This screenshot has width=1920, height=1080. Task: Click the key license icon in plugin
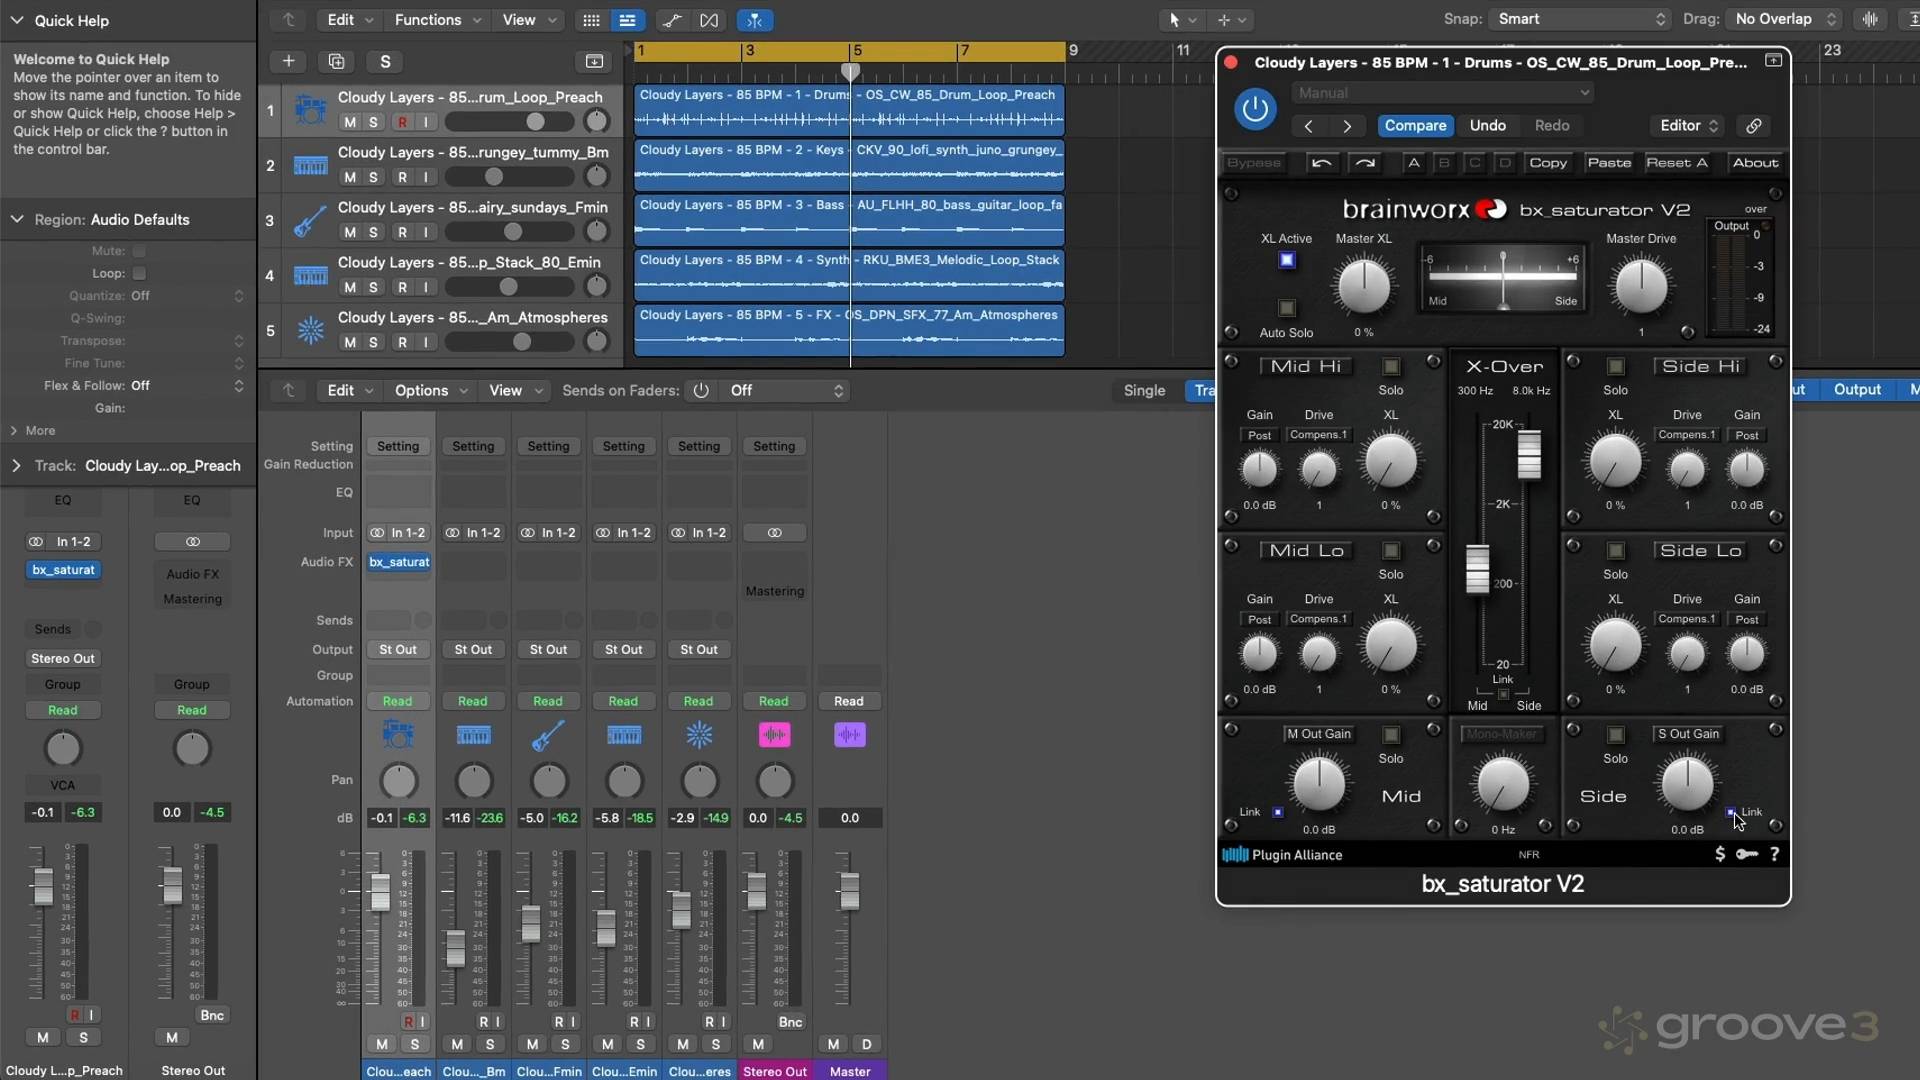pos(1746,854)
